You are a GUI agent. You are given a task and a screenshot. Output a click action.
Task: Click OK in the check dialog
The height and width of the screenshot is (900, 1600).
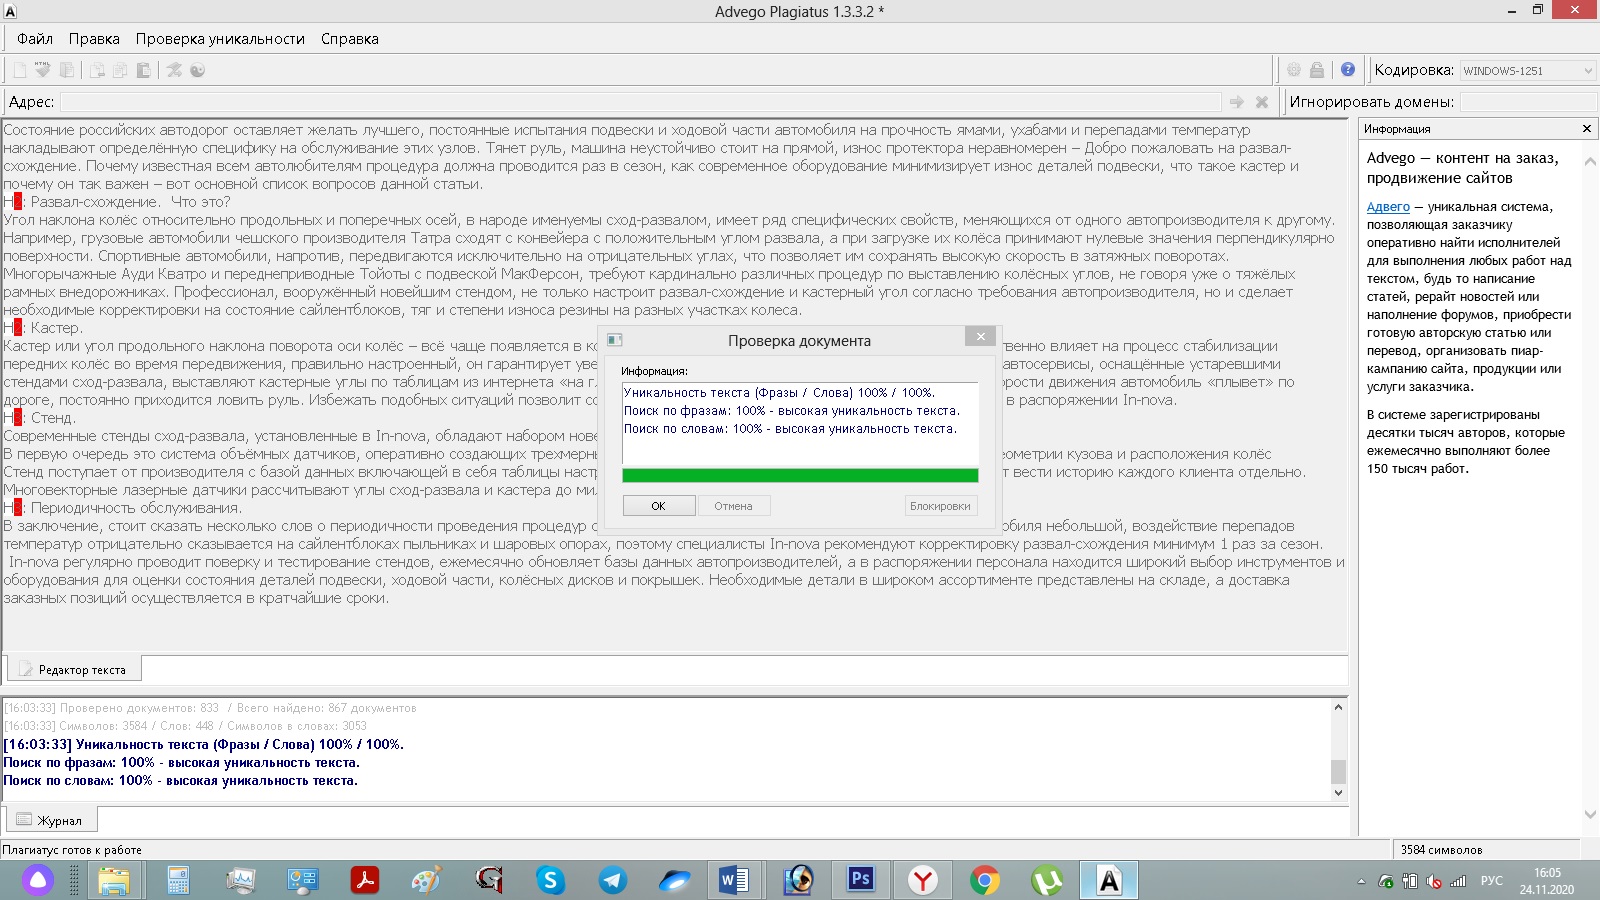pyautogui.click(x=658, y=506)
